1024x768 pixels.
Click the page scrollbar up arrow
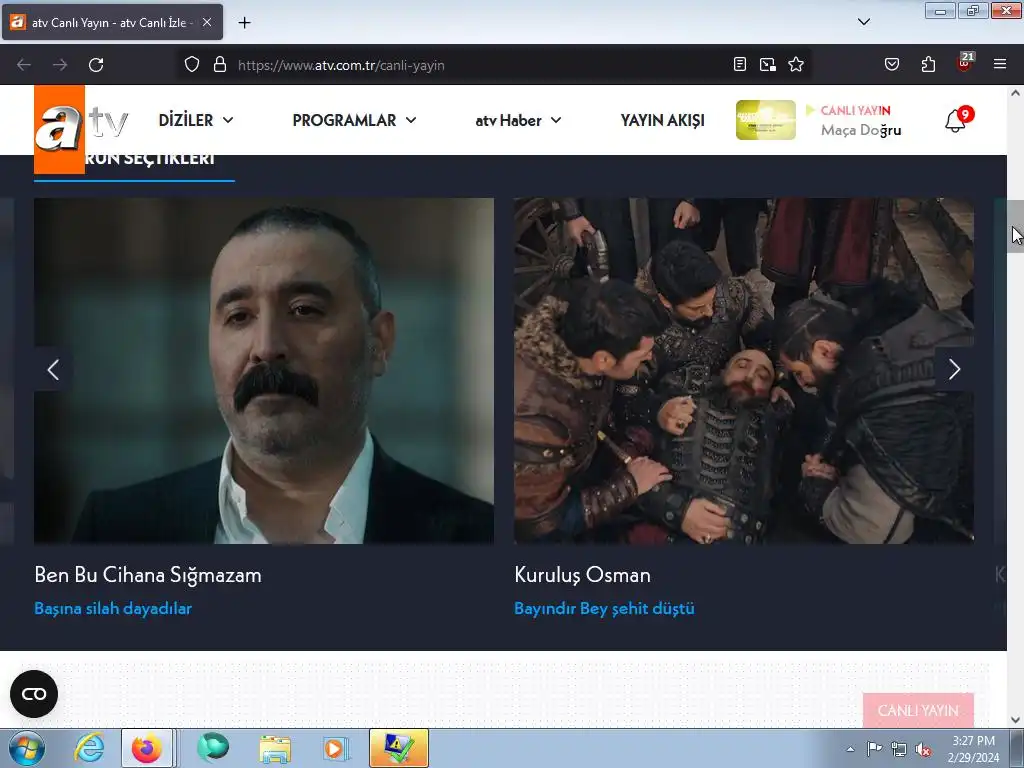click(1015, 93)
